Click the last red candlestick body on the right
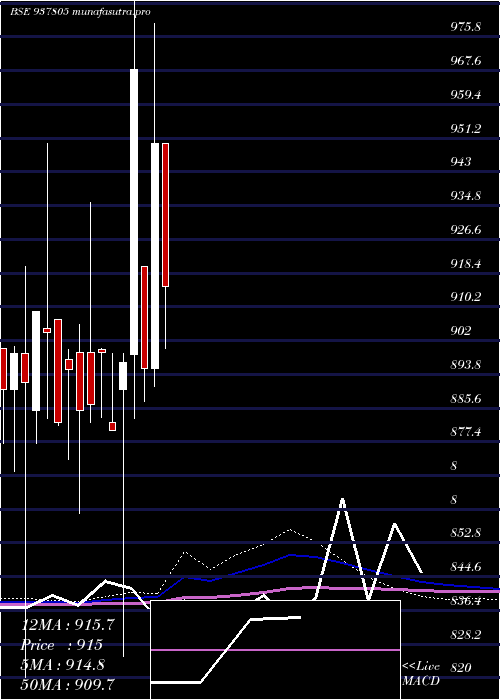500x700 pixels. [x=165, y=215]
